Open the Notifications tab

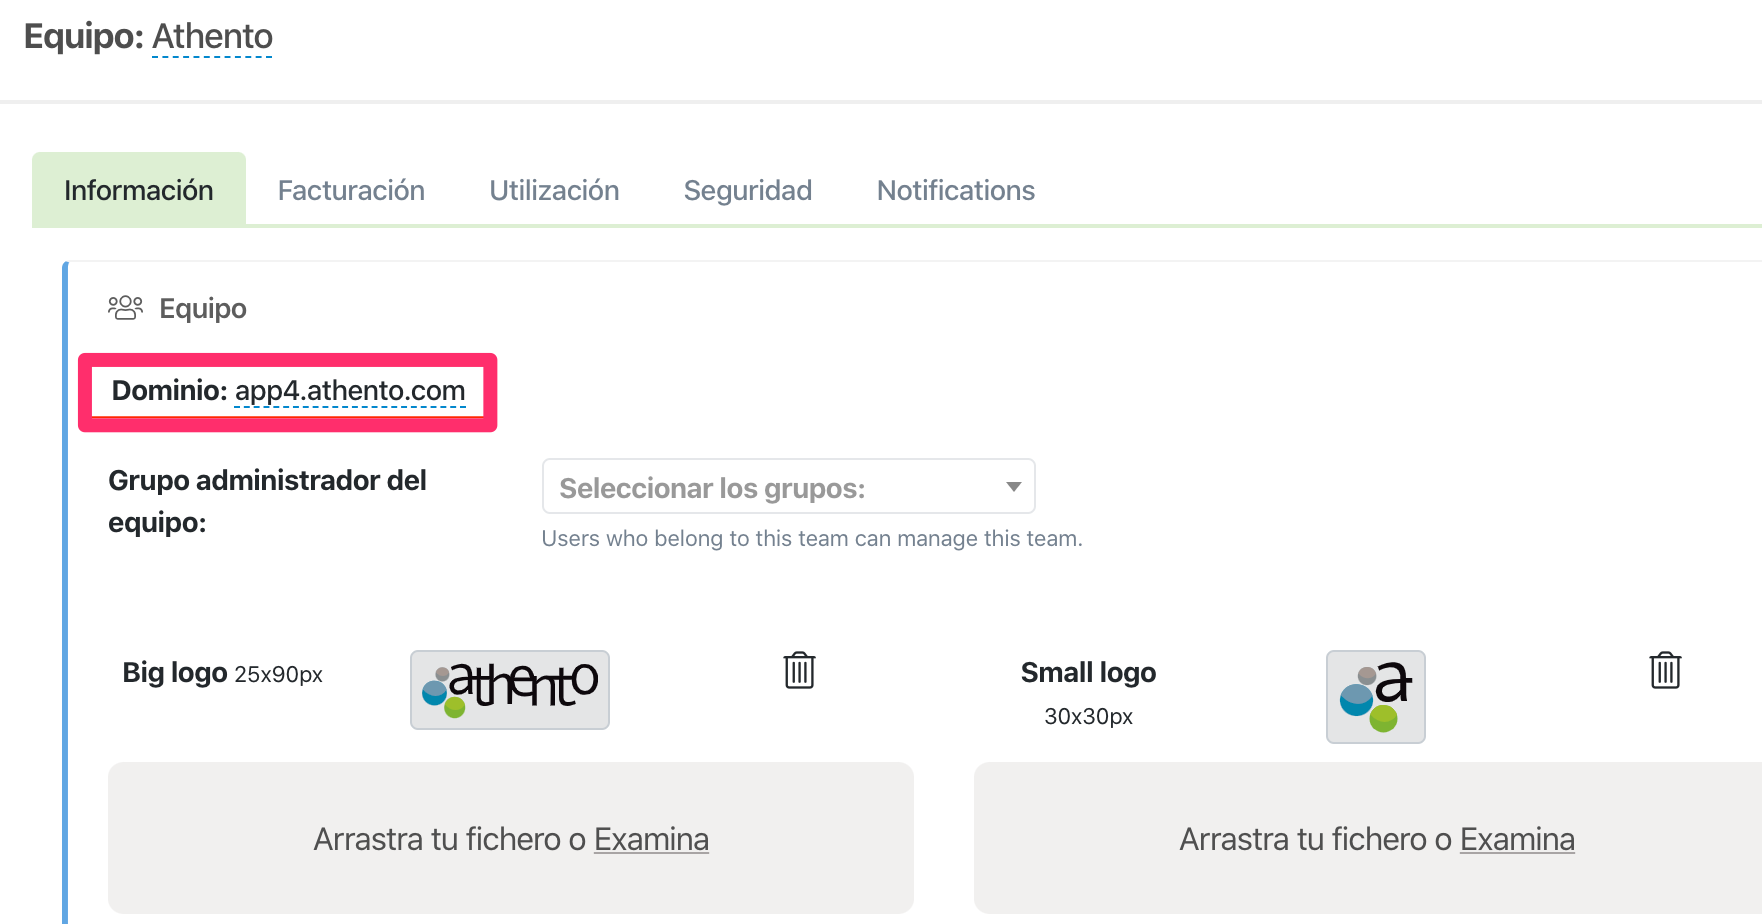955,190
